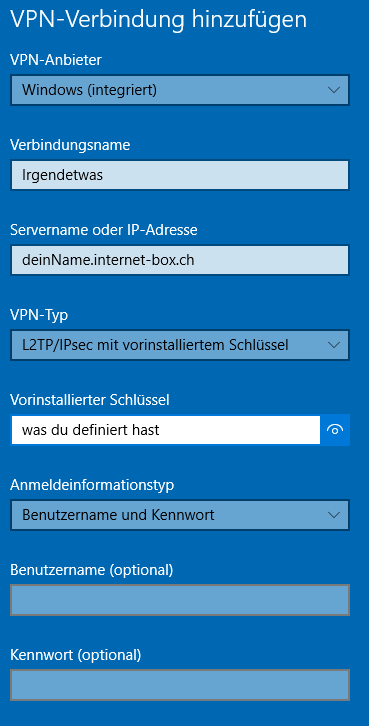Open the VPN-Anbieter dropdown
369x726 pixels.
pyautogui.click(x=180, y=90)
